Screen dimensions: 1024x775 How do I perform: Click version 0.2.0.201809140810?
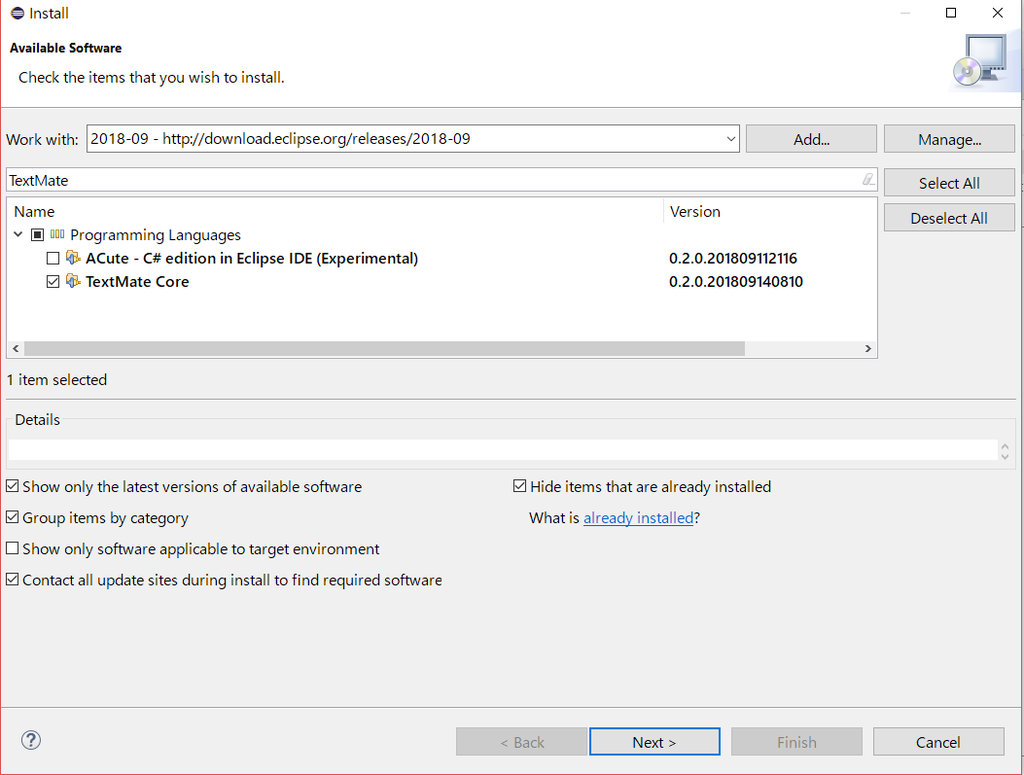pyautogui.click(x=736, y=281)
